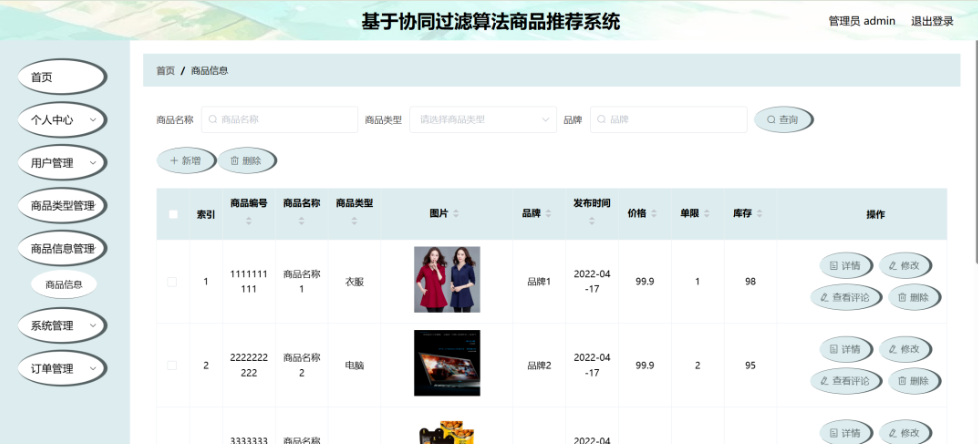The height and width of the screenshot is (444, 978).
Task: Click the stock value 98 cell
Action: [x=750, y=282]
